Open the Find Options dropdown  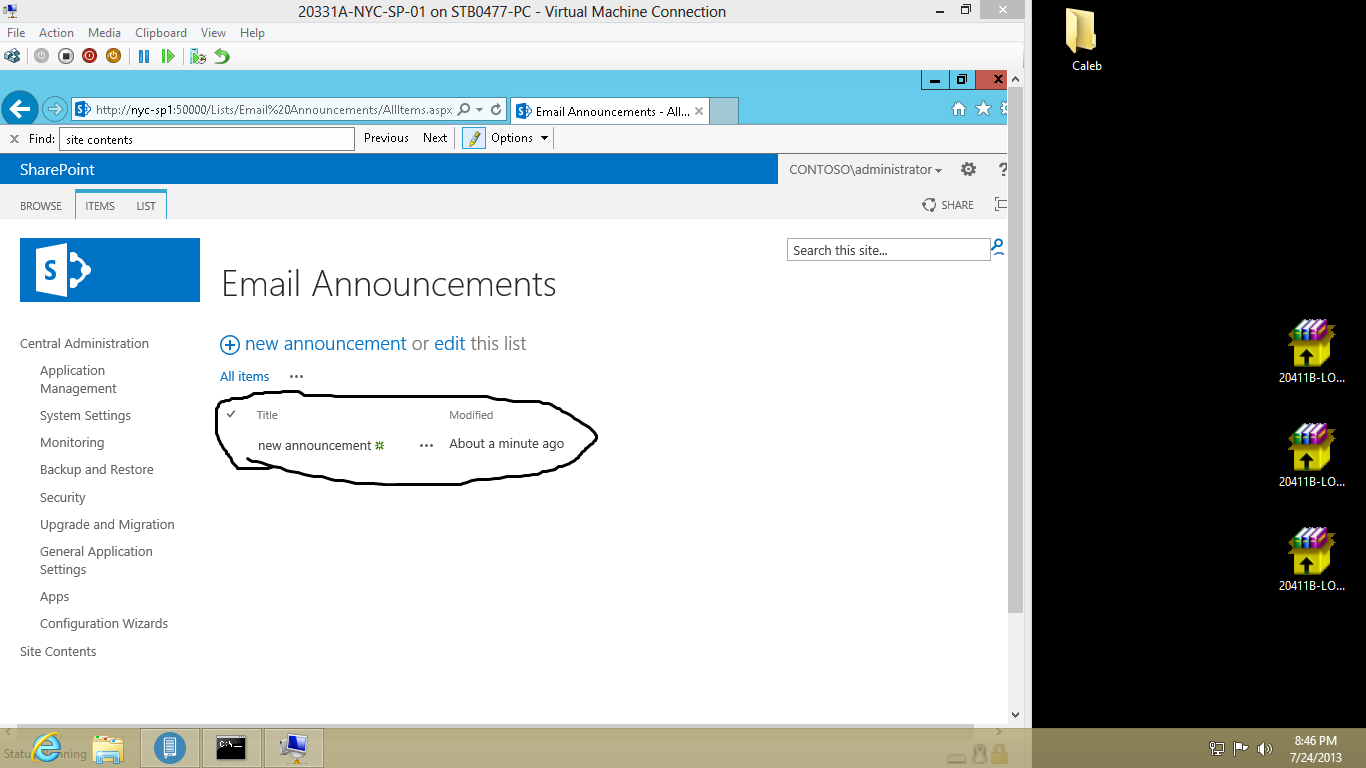(x=520, y=138)
